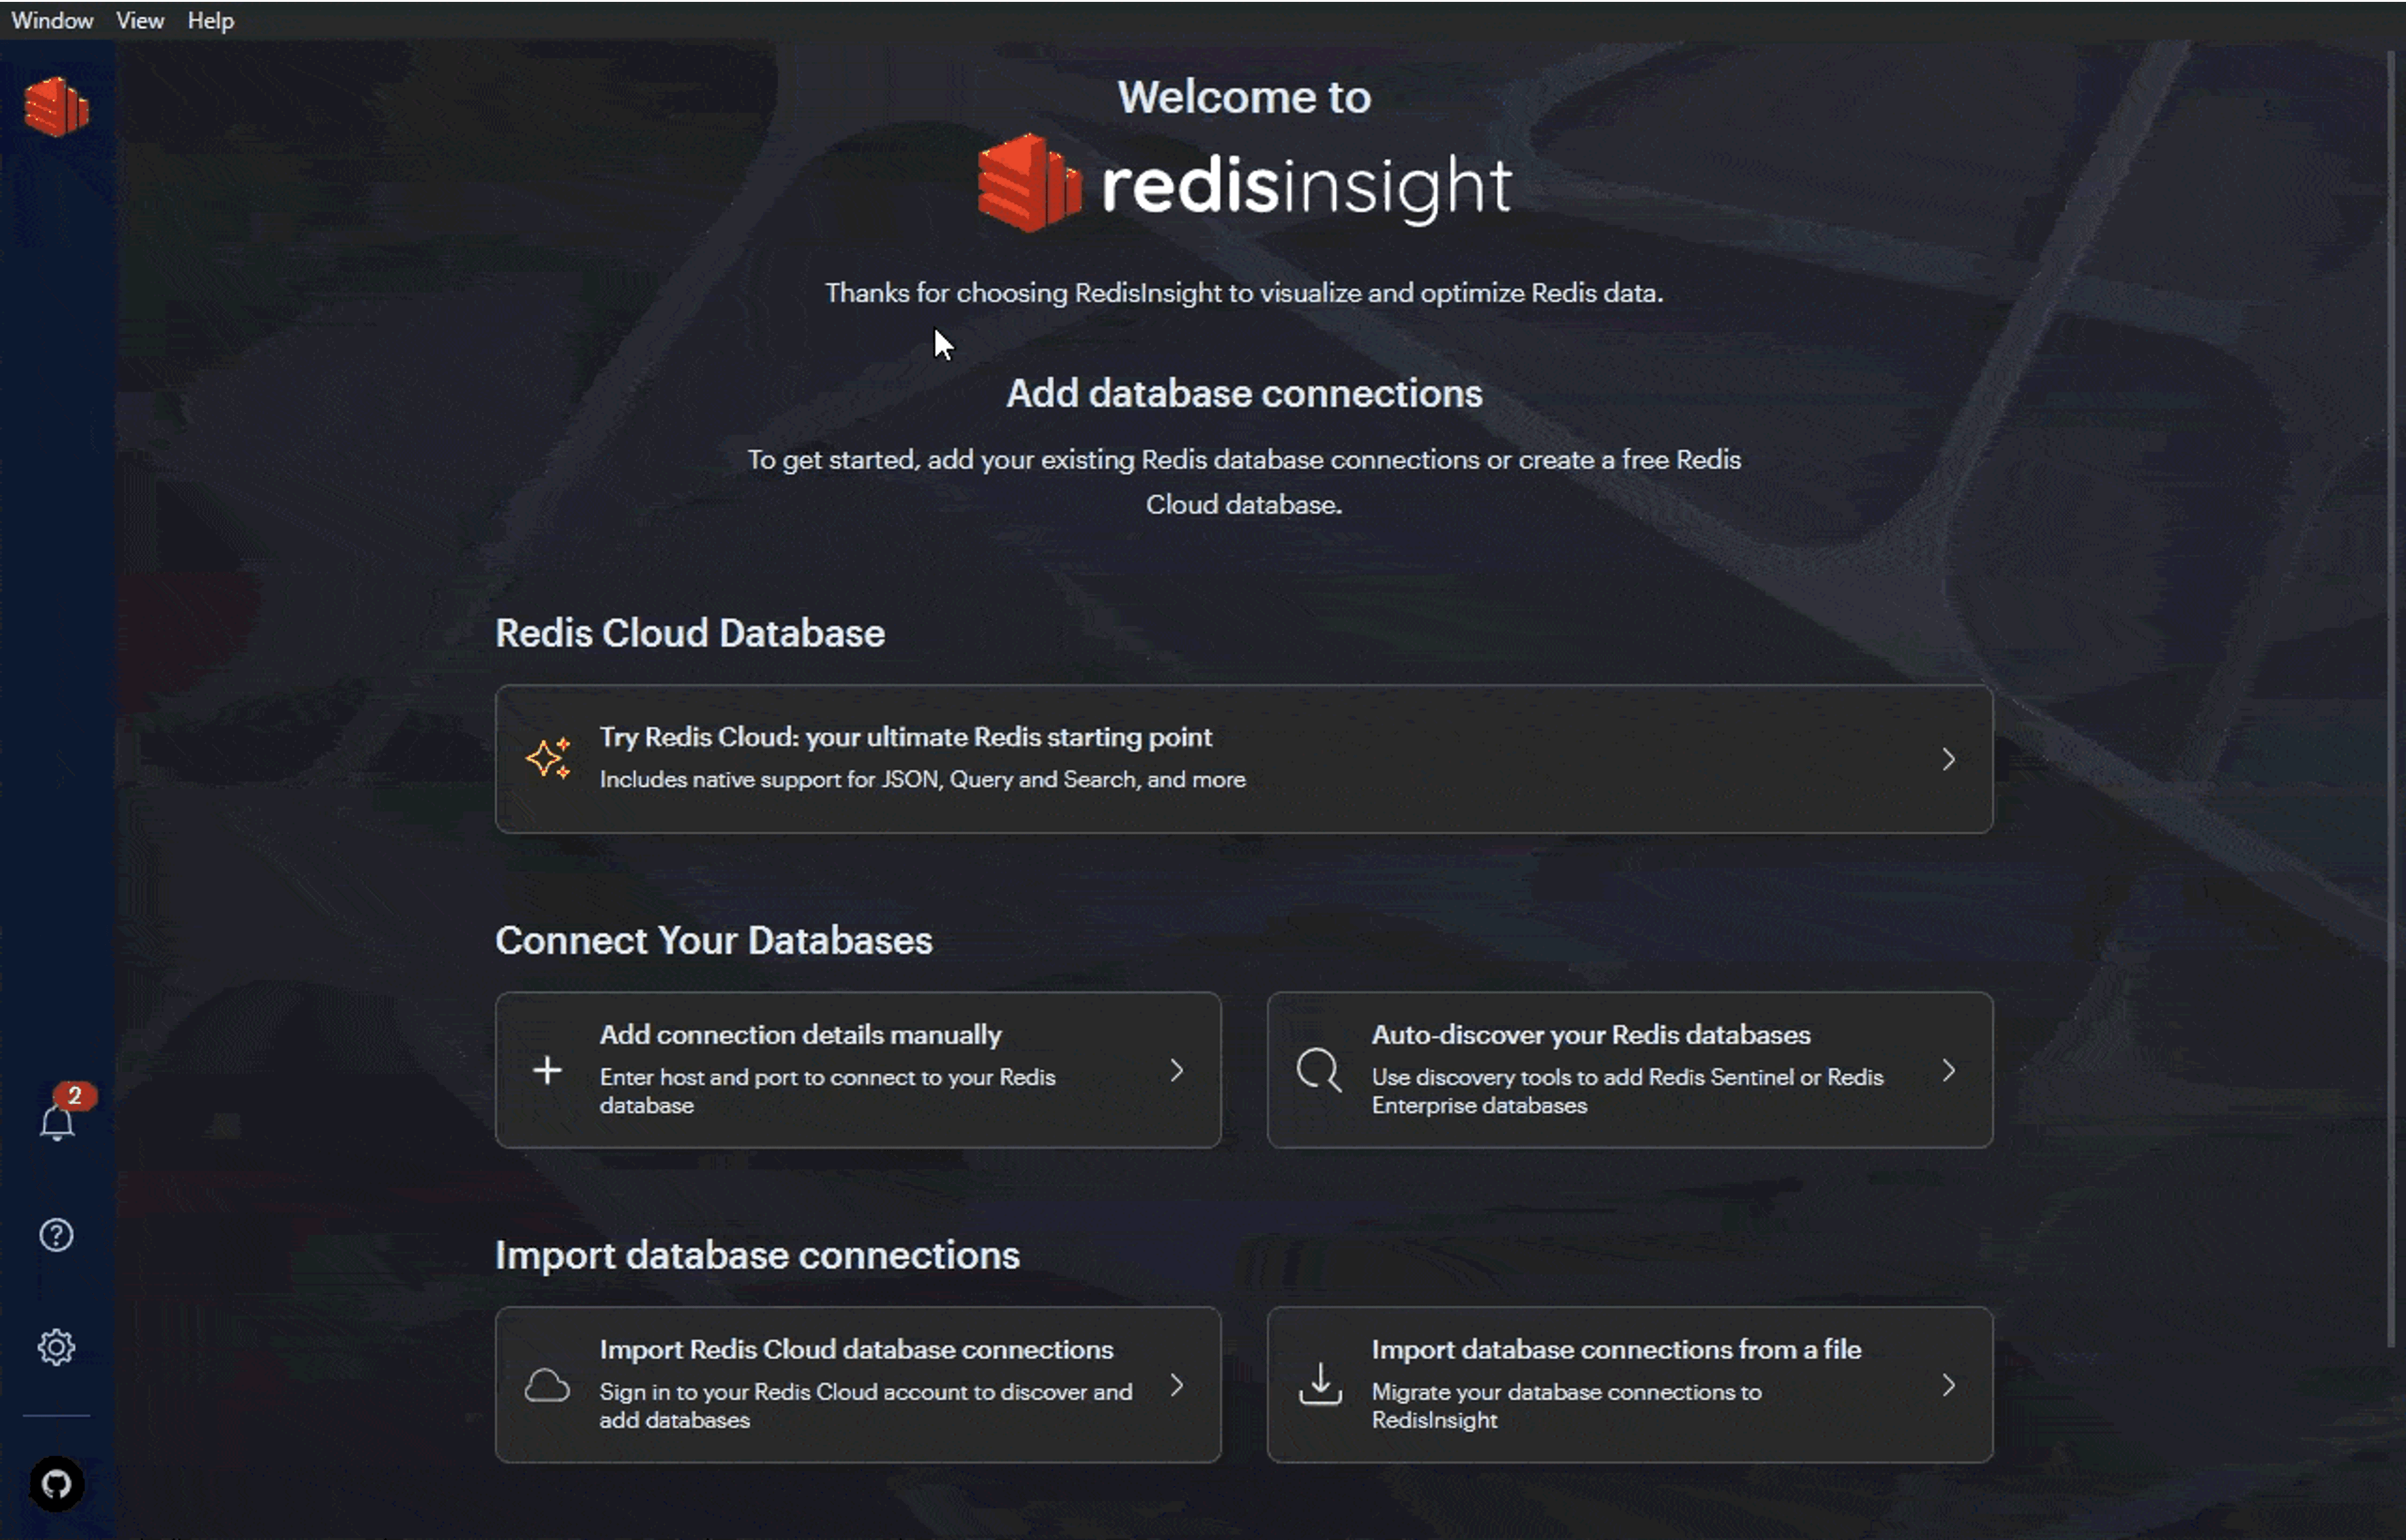Click the download icon for file import

coord(1320,1385)
